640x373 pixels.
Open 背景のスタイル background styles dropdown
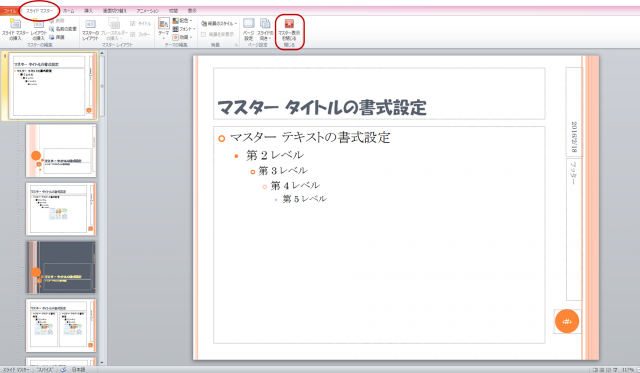point(219,24)
